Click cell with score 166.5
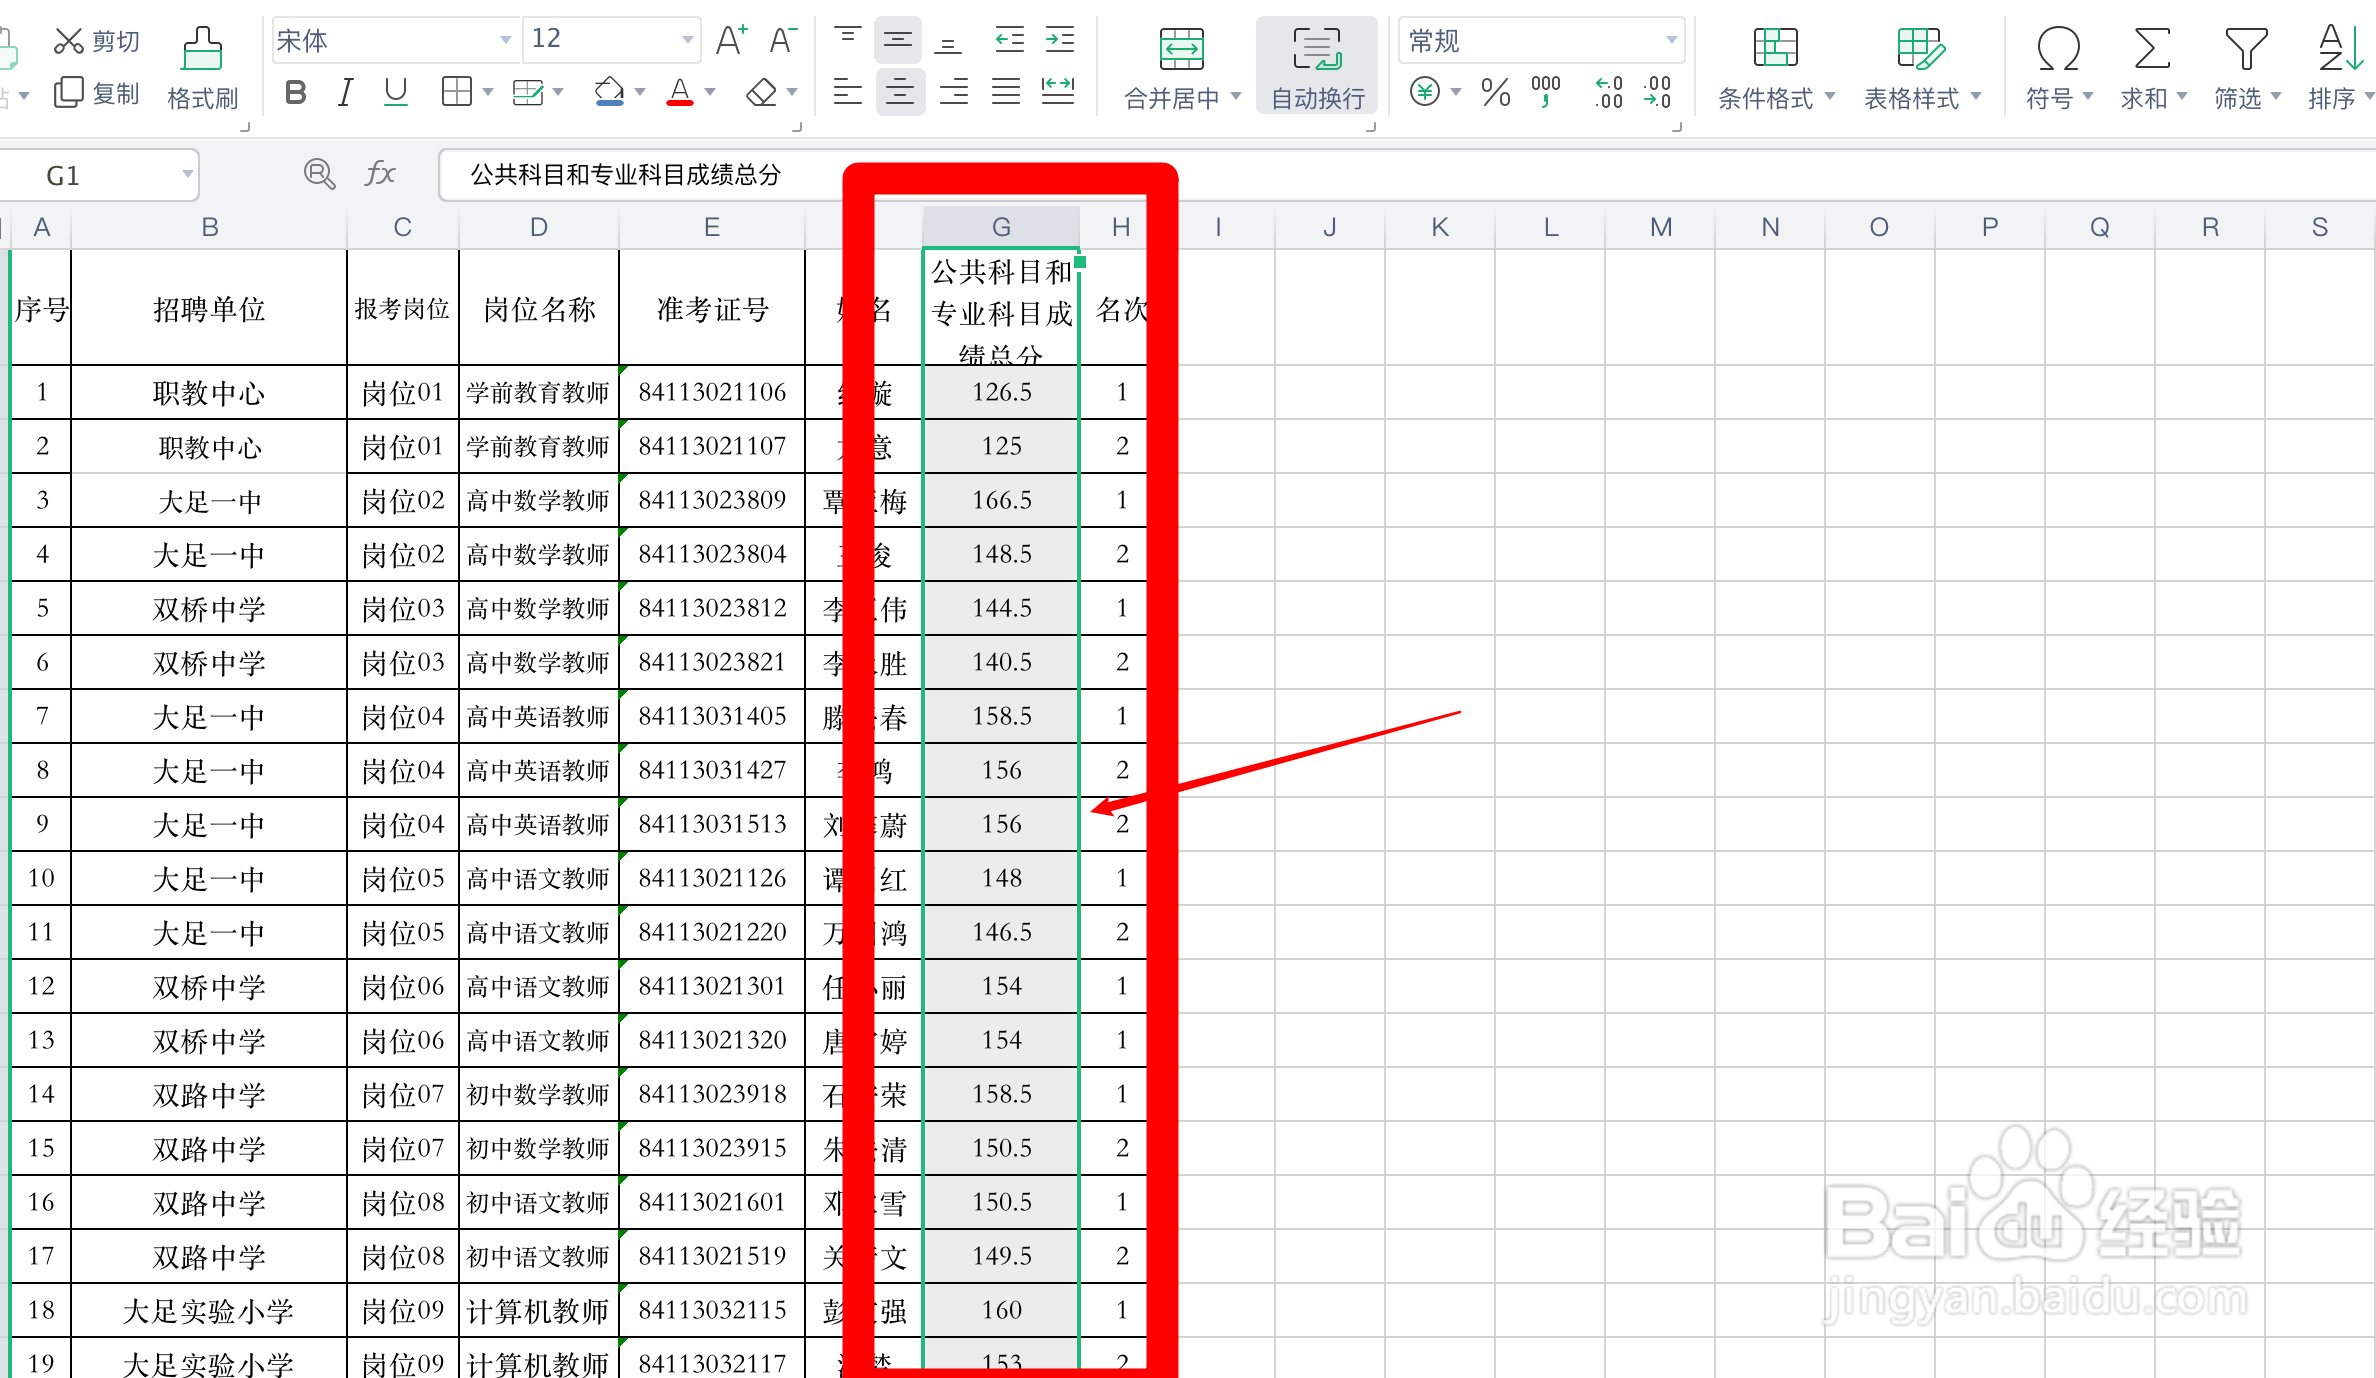The height and width of the screenshot is (1378, 2376). (1001, 500)
